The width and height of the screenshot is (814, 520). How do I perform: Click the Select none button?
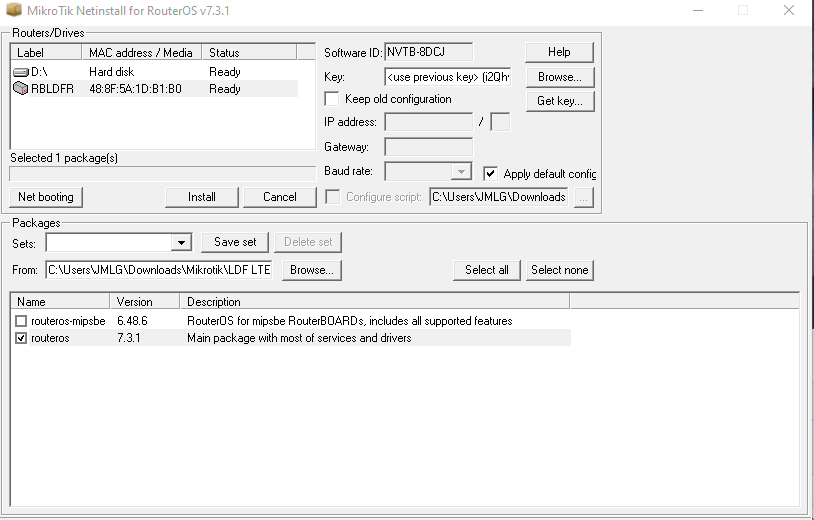(x=560, y=270)
